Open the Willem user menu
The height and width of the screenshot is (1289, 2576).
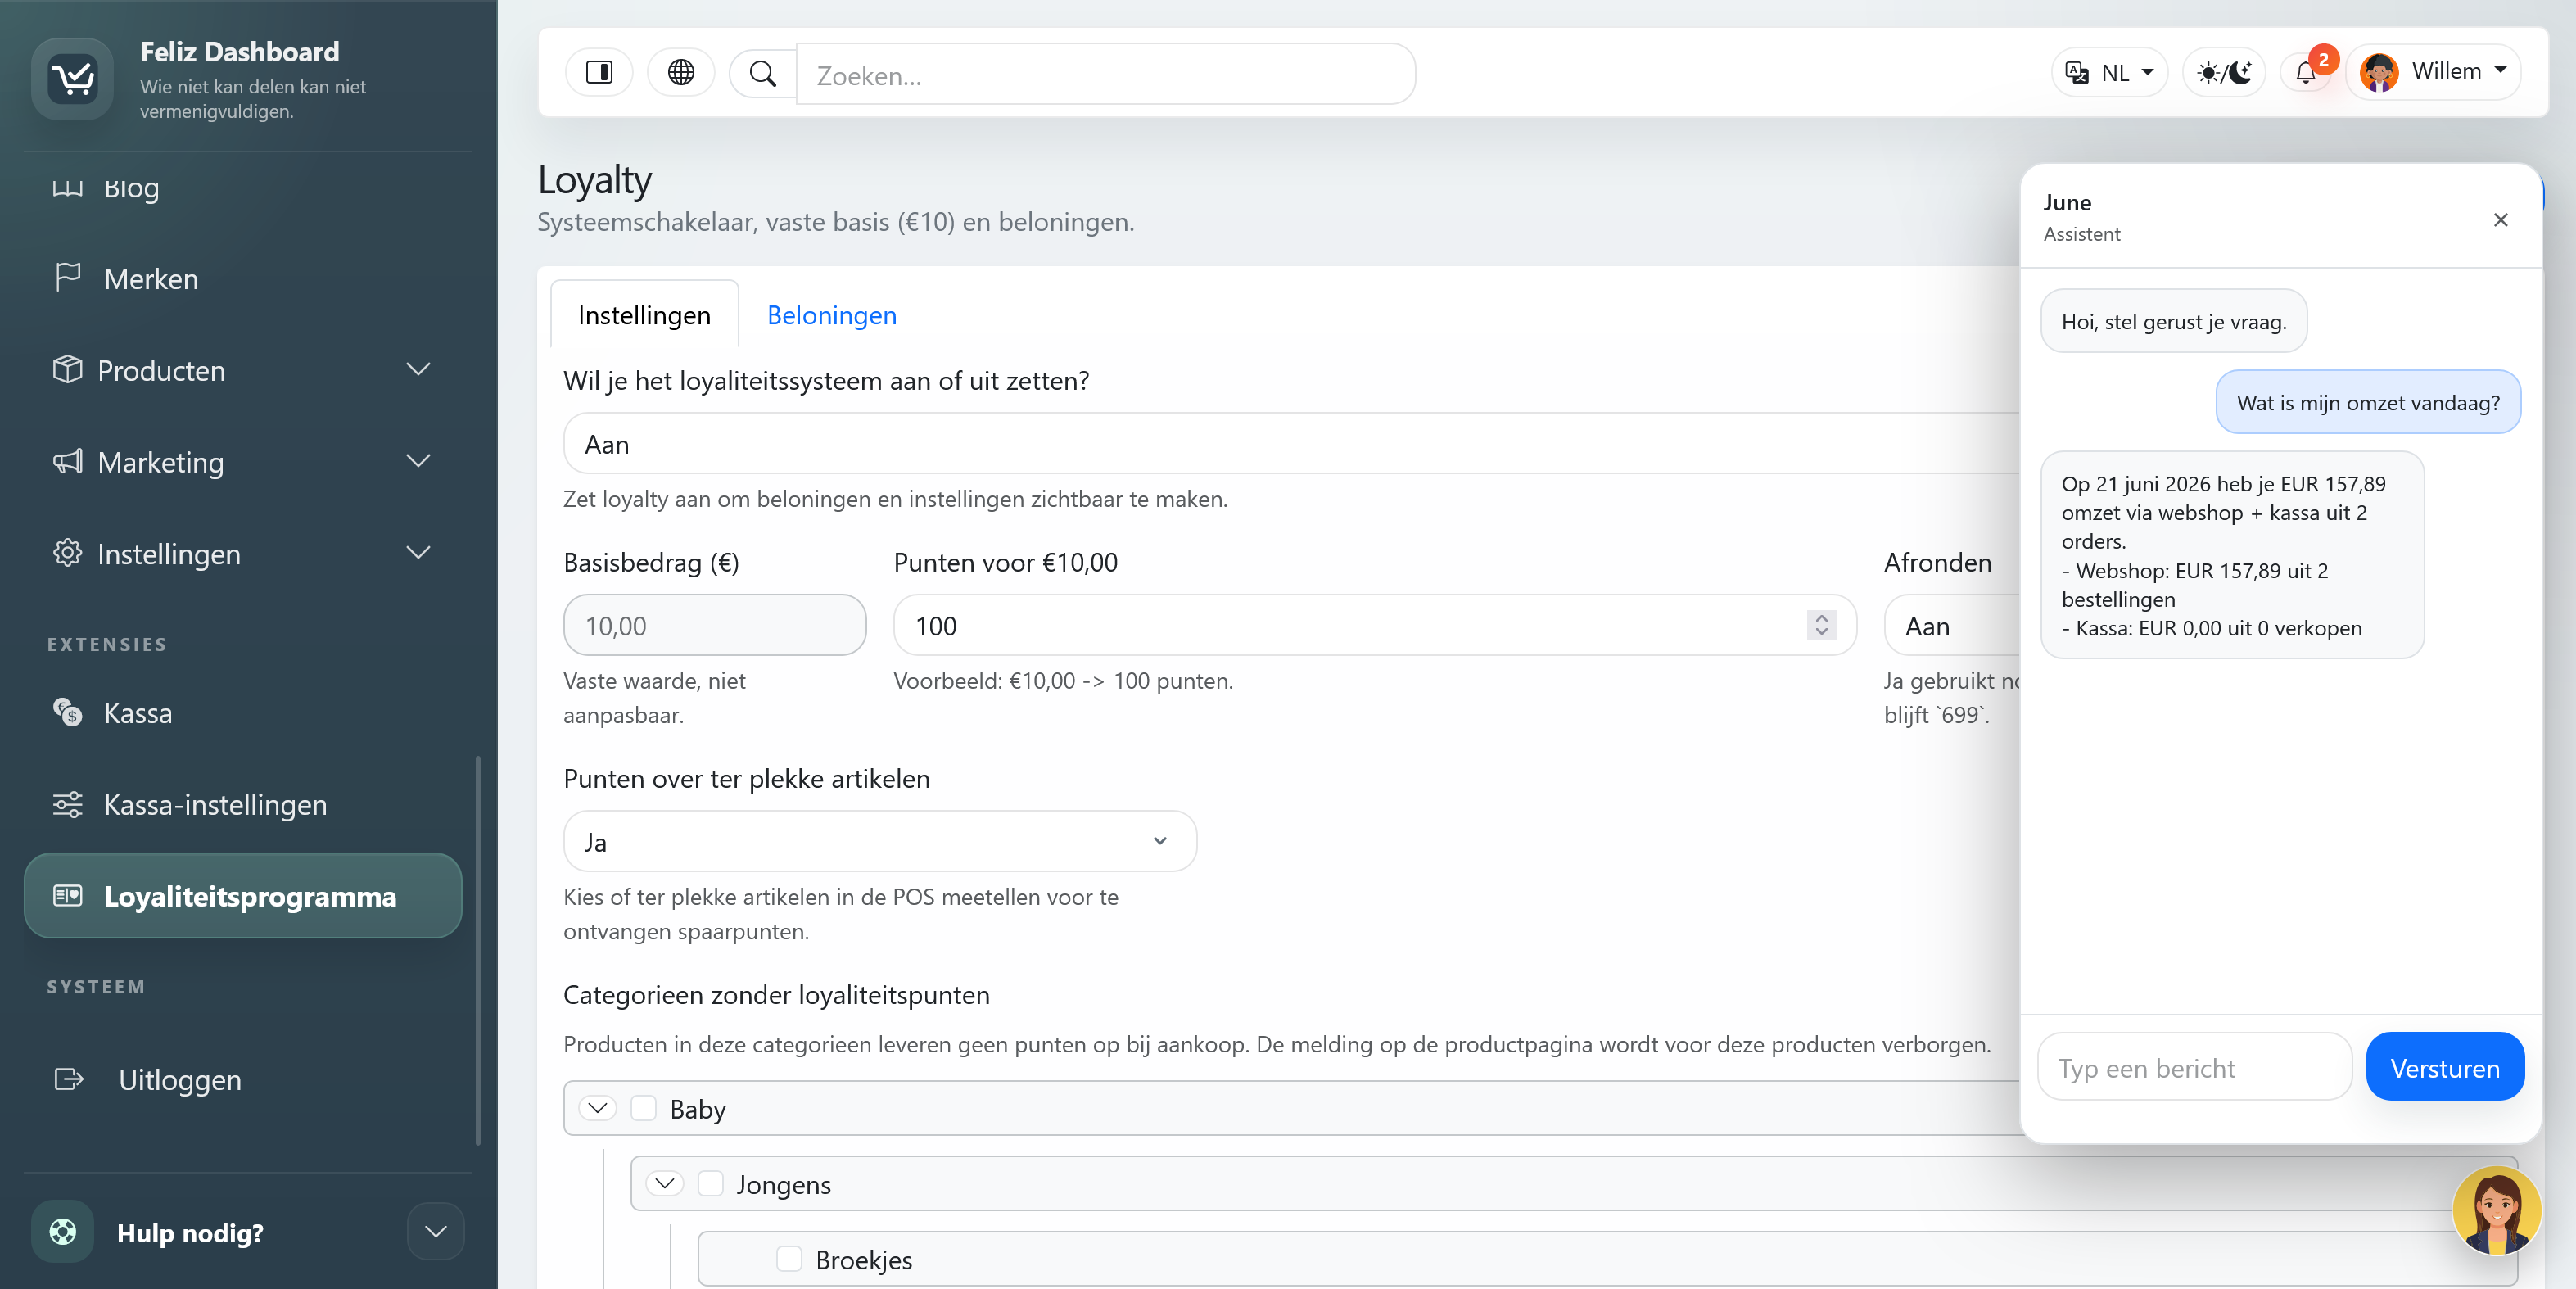point(2433,72)
